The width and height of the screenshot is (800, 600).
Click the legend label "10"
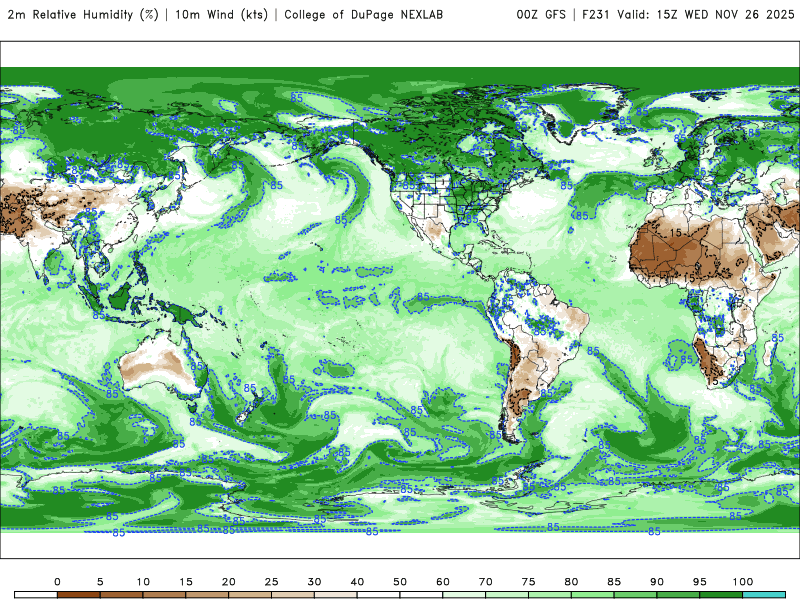(x=143, y=582)
